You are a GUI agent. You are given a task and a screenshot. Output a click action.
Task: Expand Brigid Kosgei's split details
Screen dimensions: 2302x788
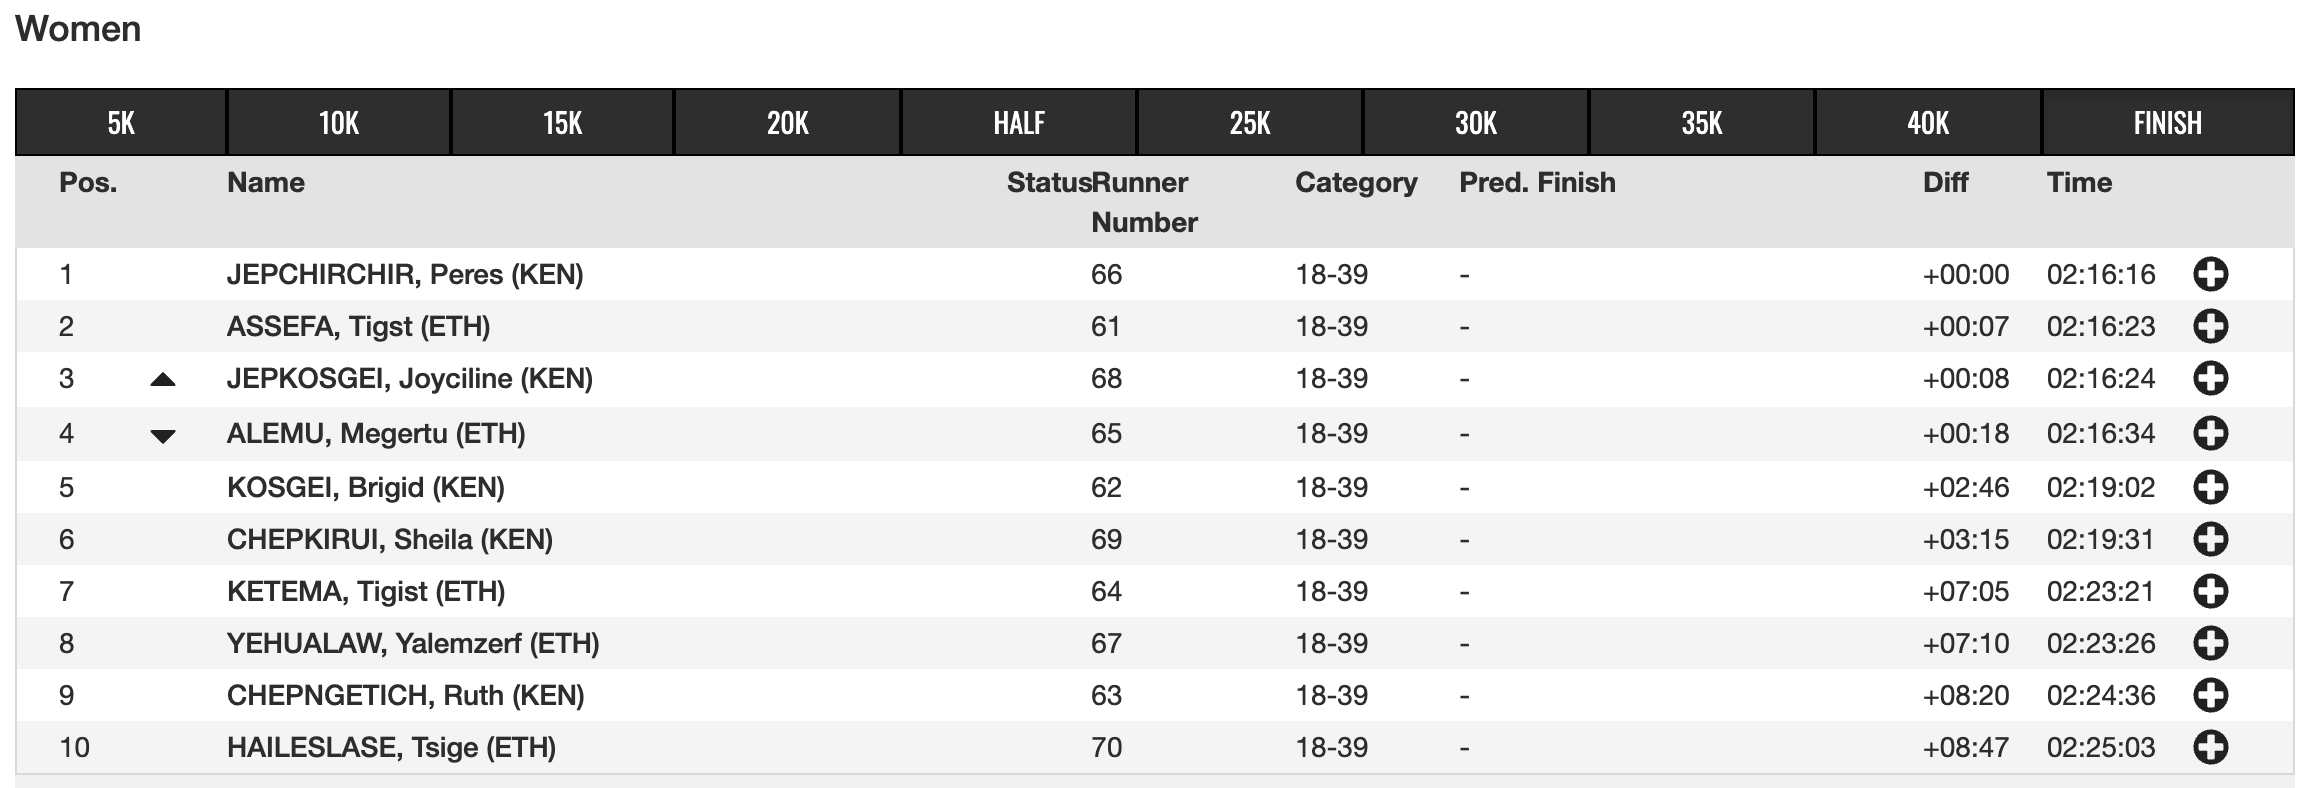click(x=2210, y=487)
